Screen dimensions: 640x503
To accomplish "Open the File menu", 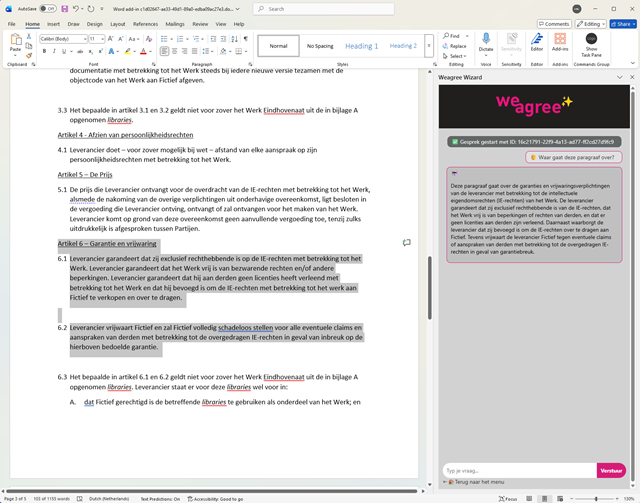I will tap(11, 24).
